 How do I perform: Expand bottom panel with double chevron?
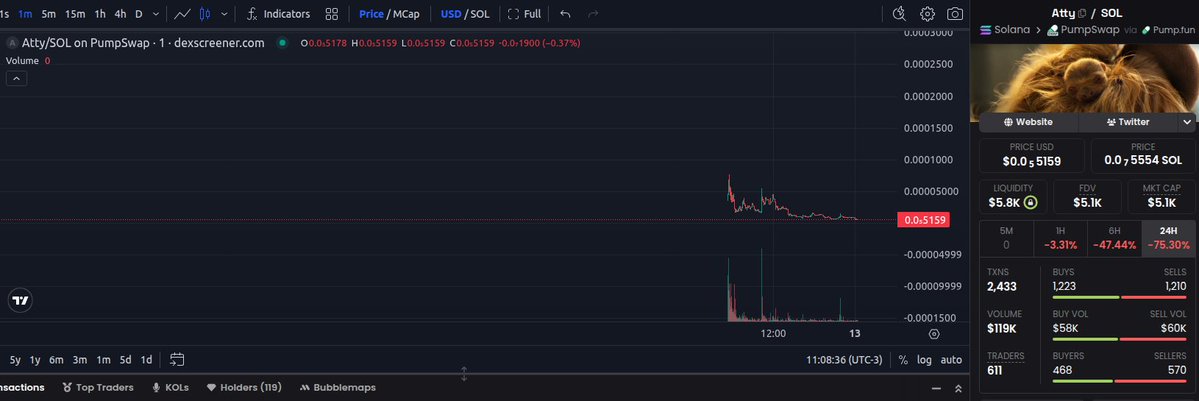coord(958,388)
